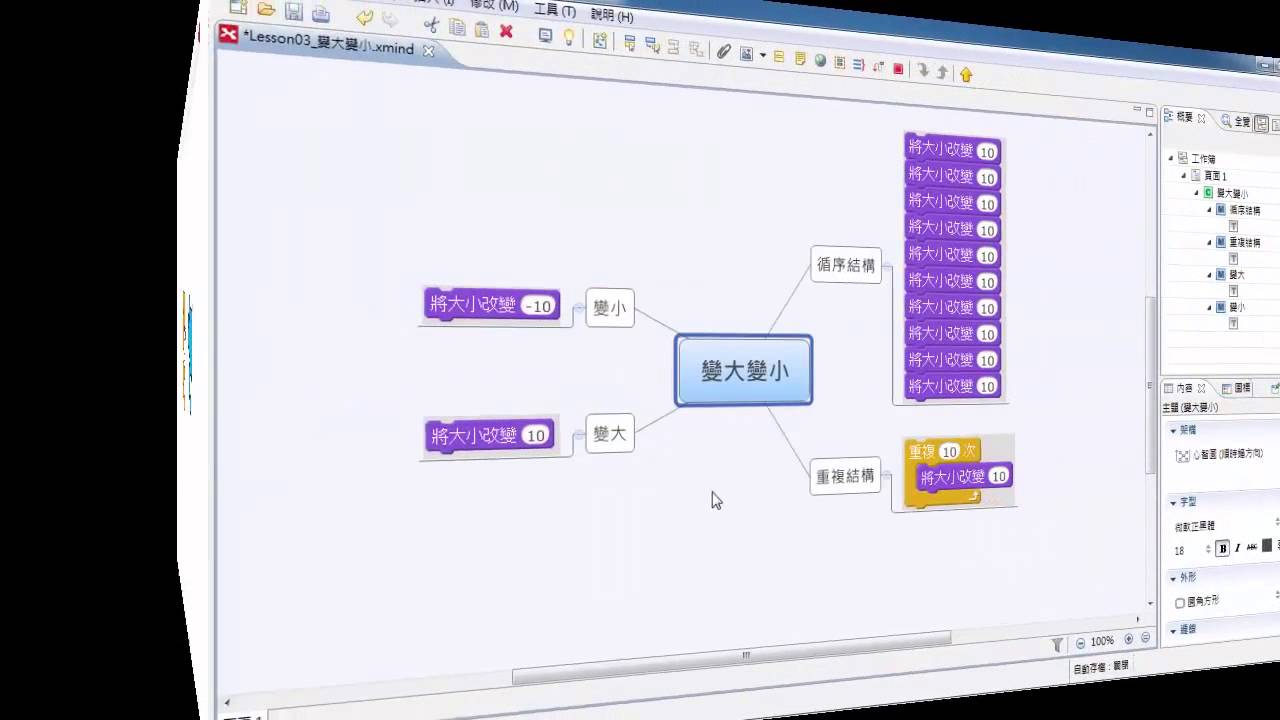Switch to the 圖標 markers tab

1237,388
